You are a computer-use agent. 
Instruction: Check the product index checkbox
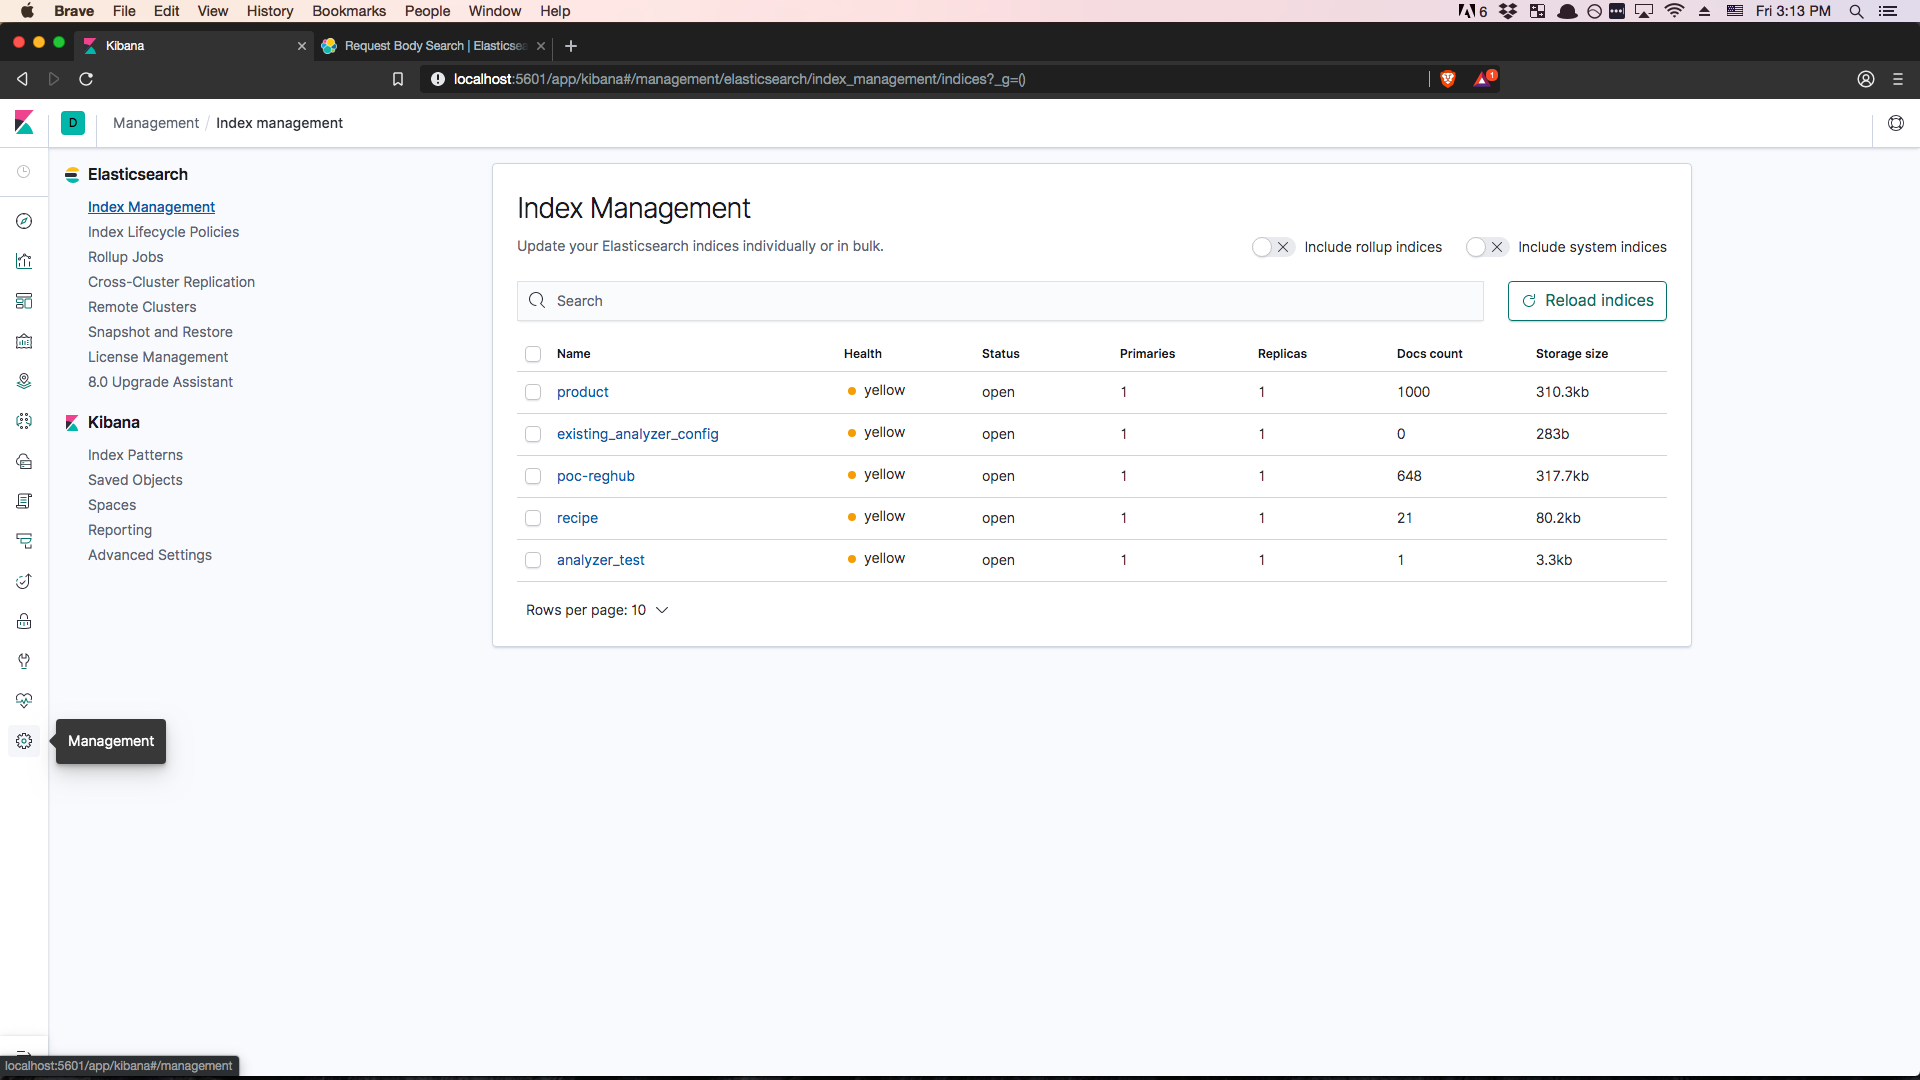(x=533, y=392)
